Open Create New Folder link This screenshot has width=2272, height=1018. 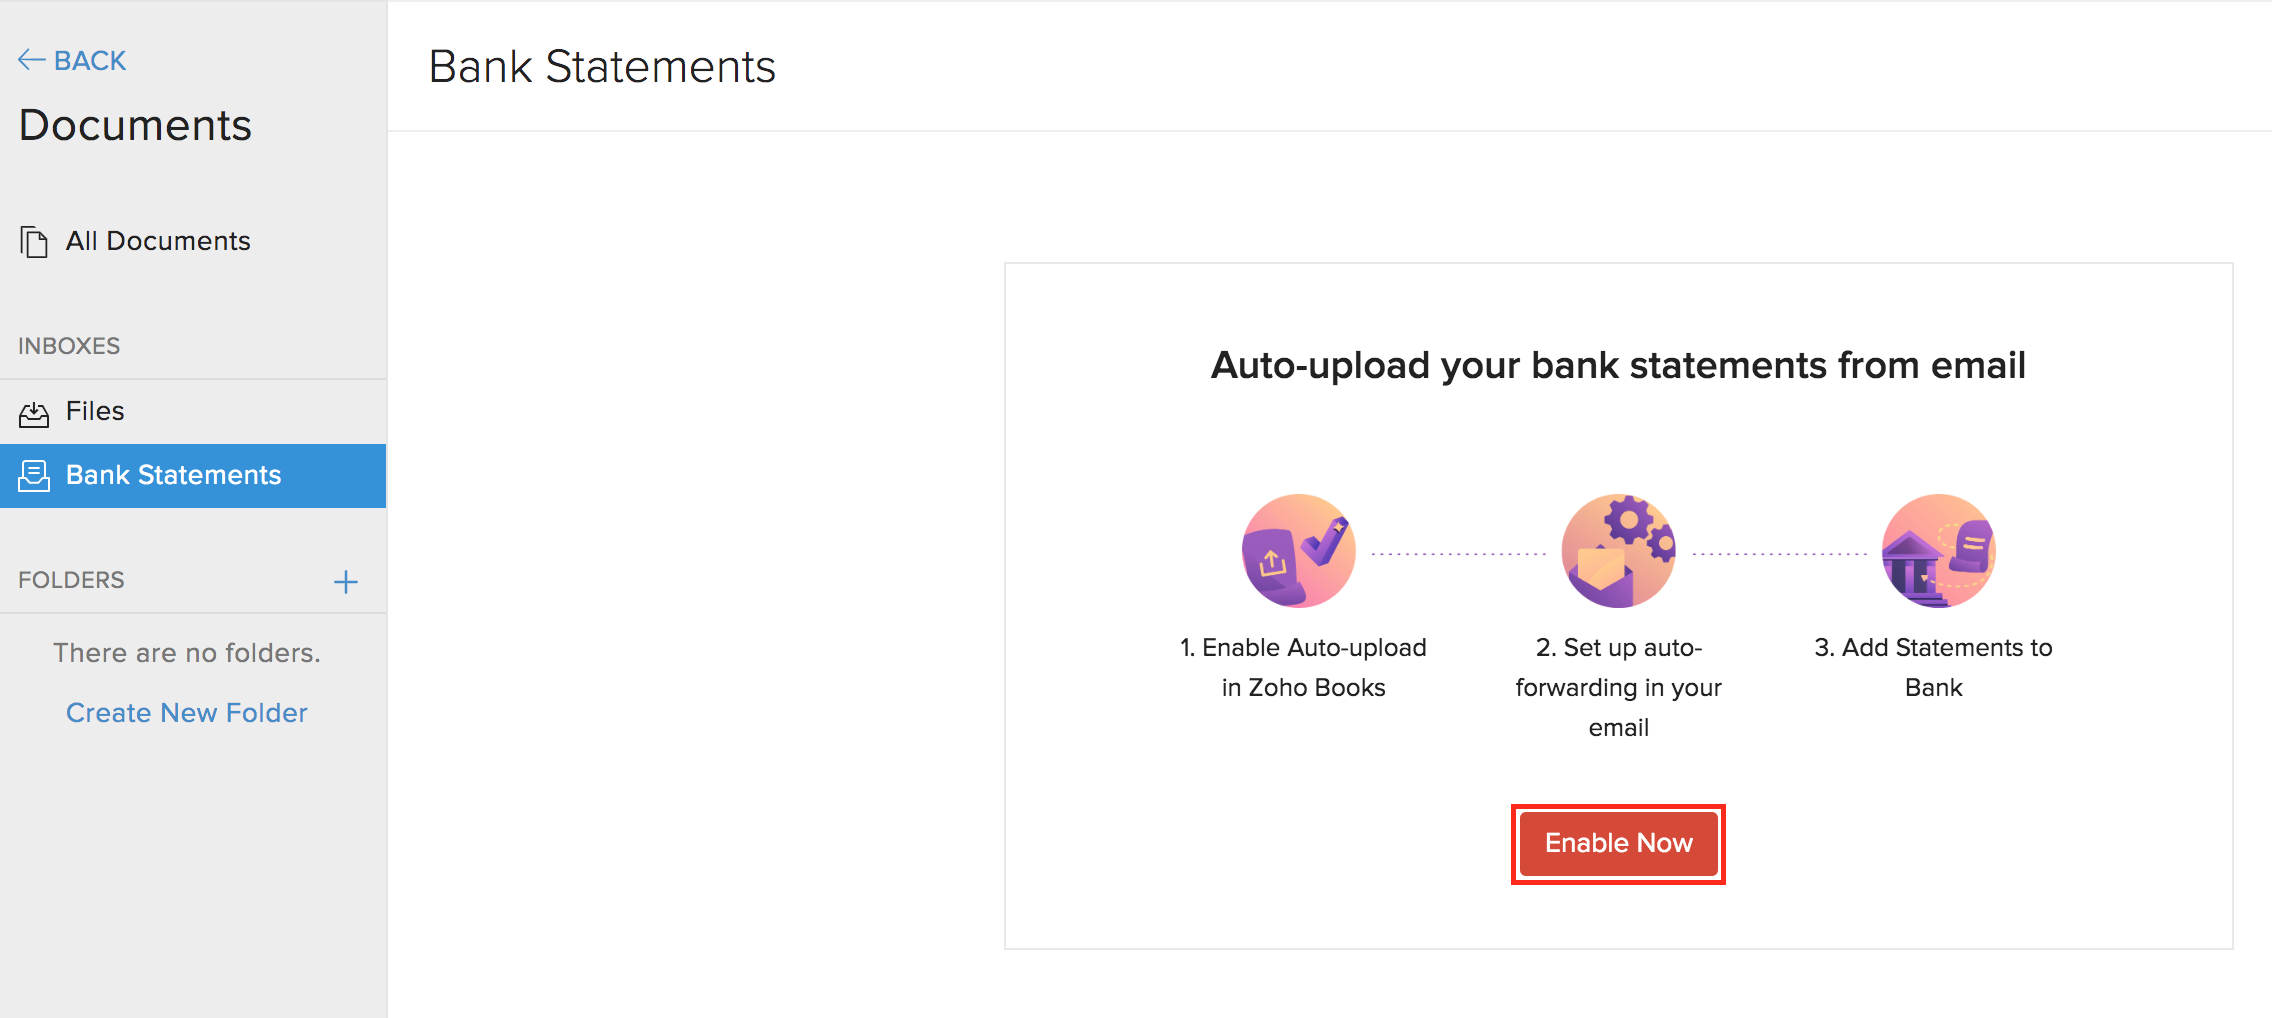pyautogui.click(x=186, y=712)
